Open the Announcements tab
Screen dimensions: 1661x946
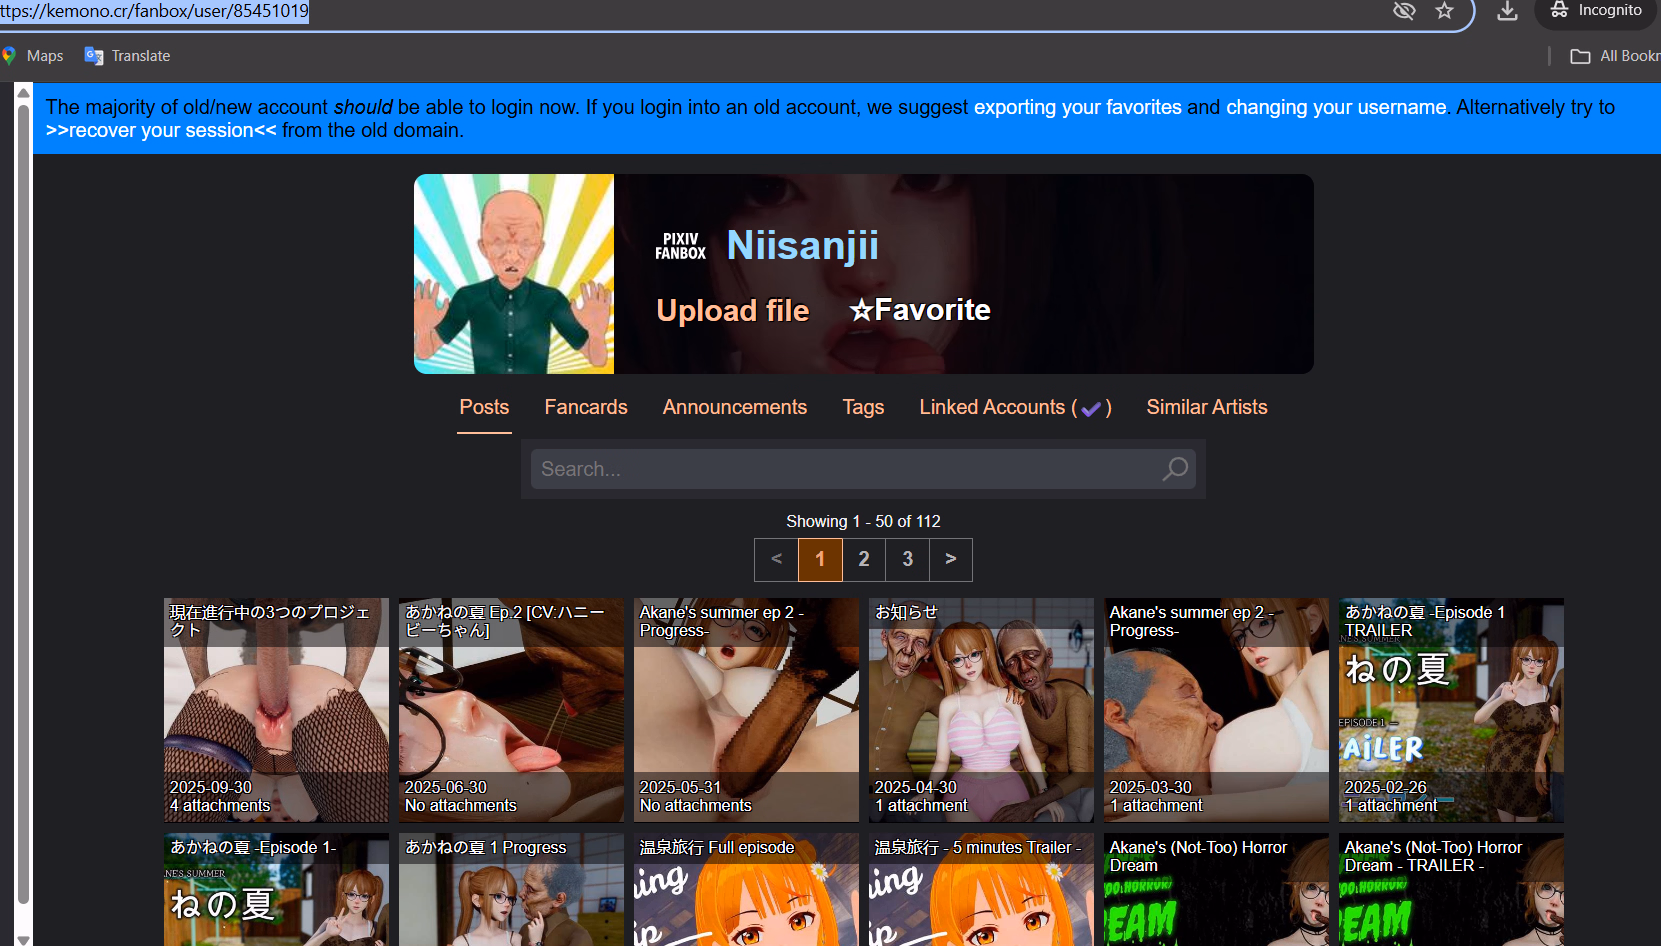point(734,407)
